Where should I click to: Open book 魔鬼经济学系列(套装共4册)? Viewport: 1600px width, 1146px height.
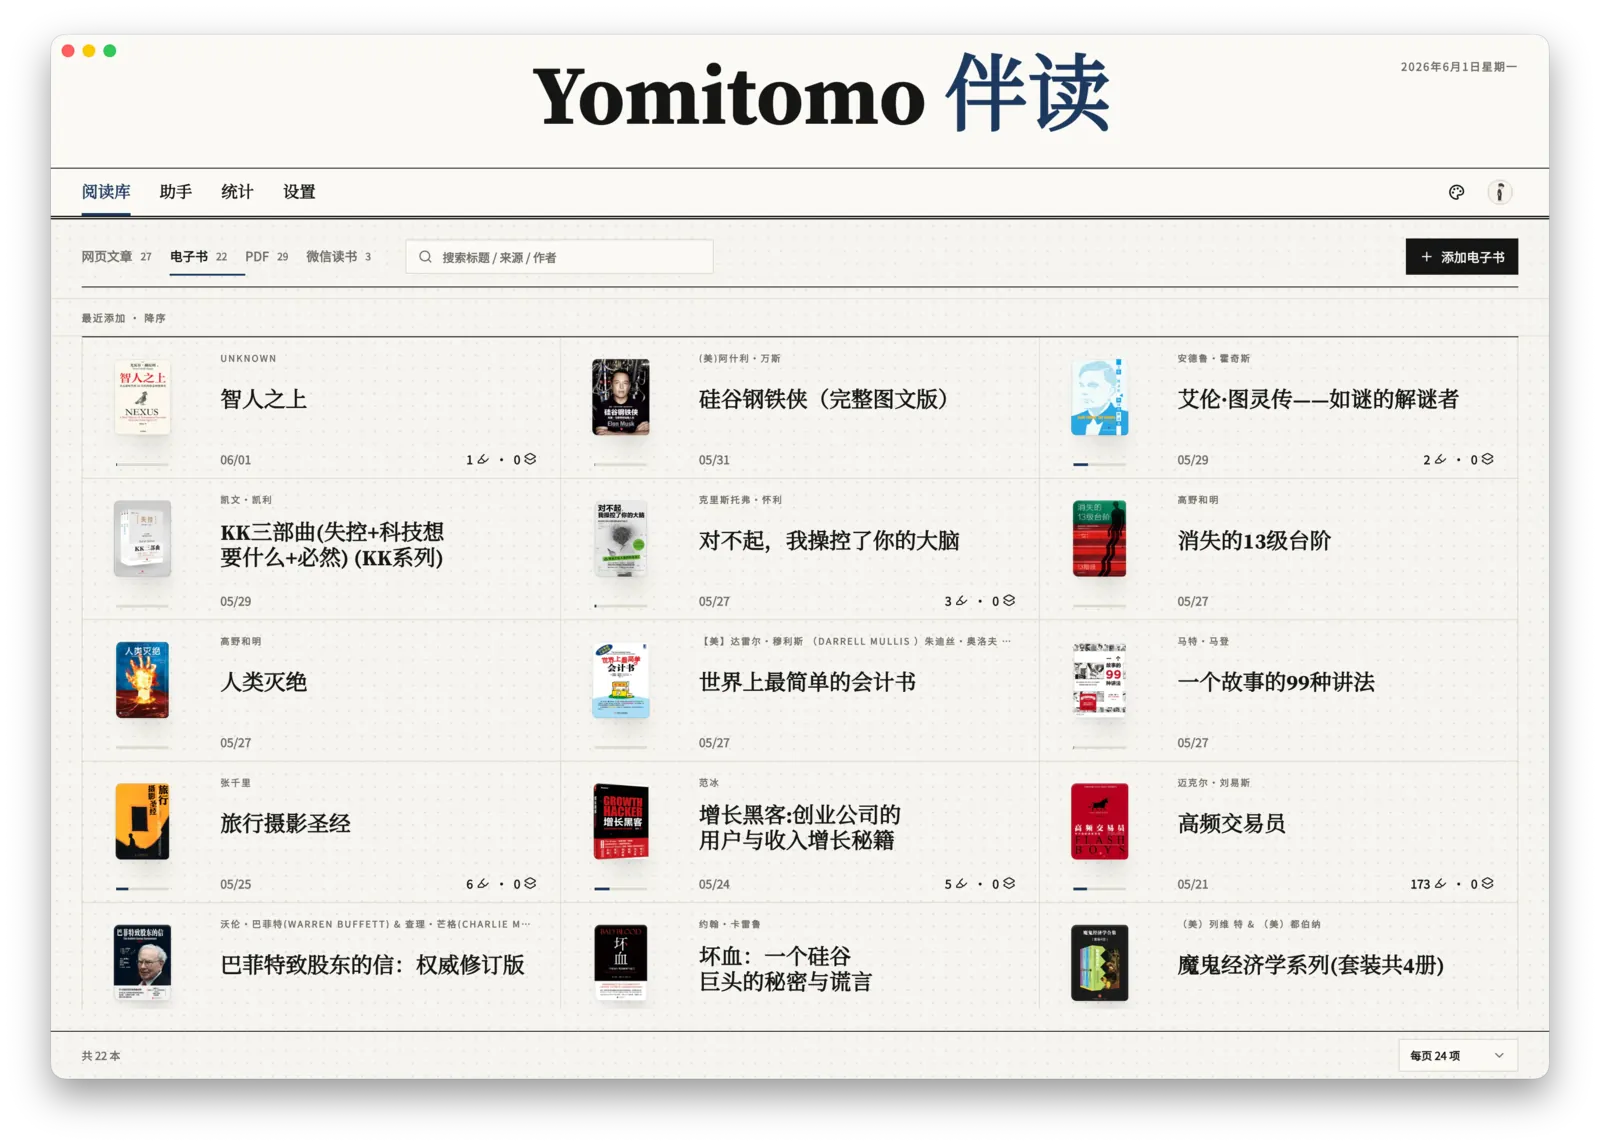[1310, 965]
